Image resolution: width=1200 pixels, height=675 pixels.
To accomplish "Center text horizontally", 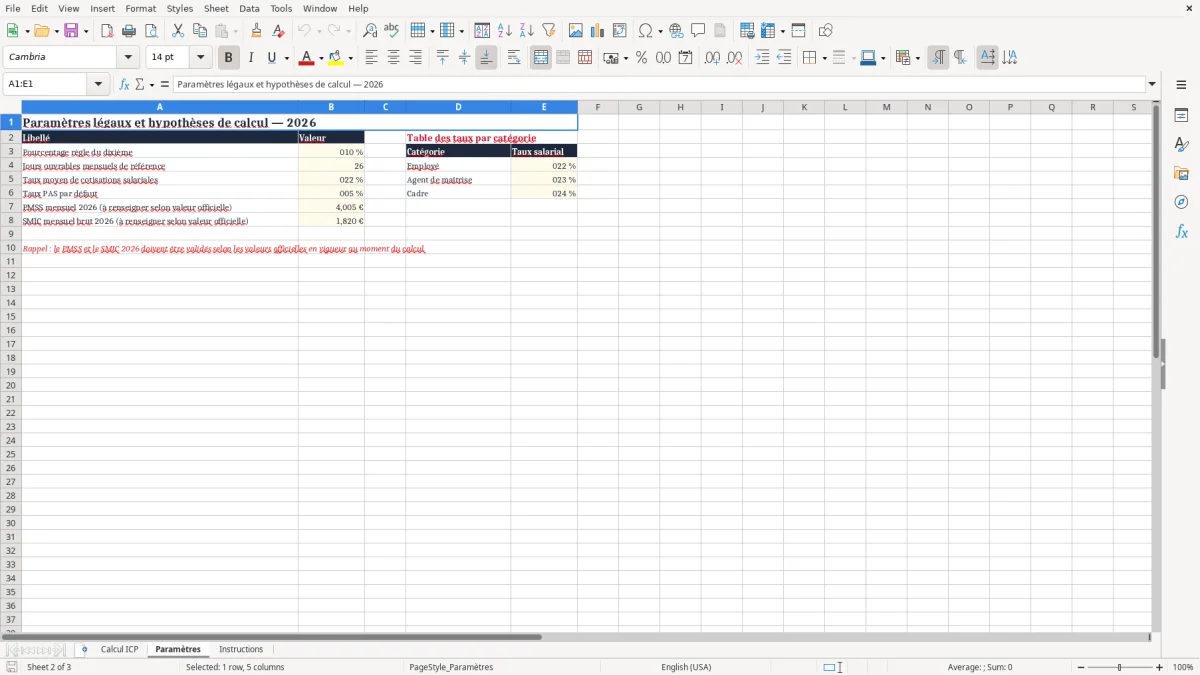I will pyautogui.click(x=394, y=58).
